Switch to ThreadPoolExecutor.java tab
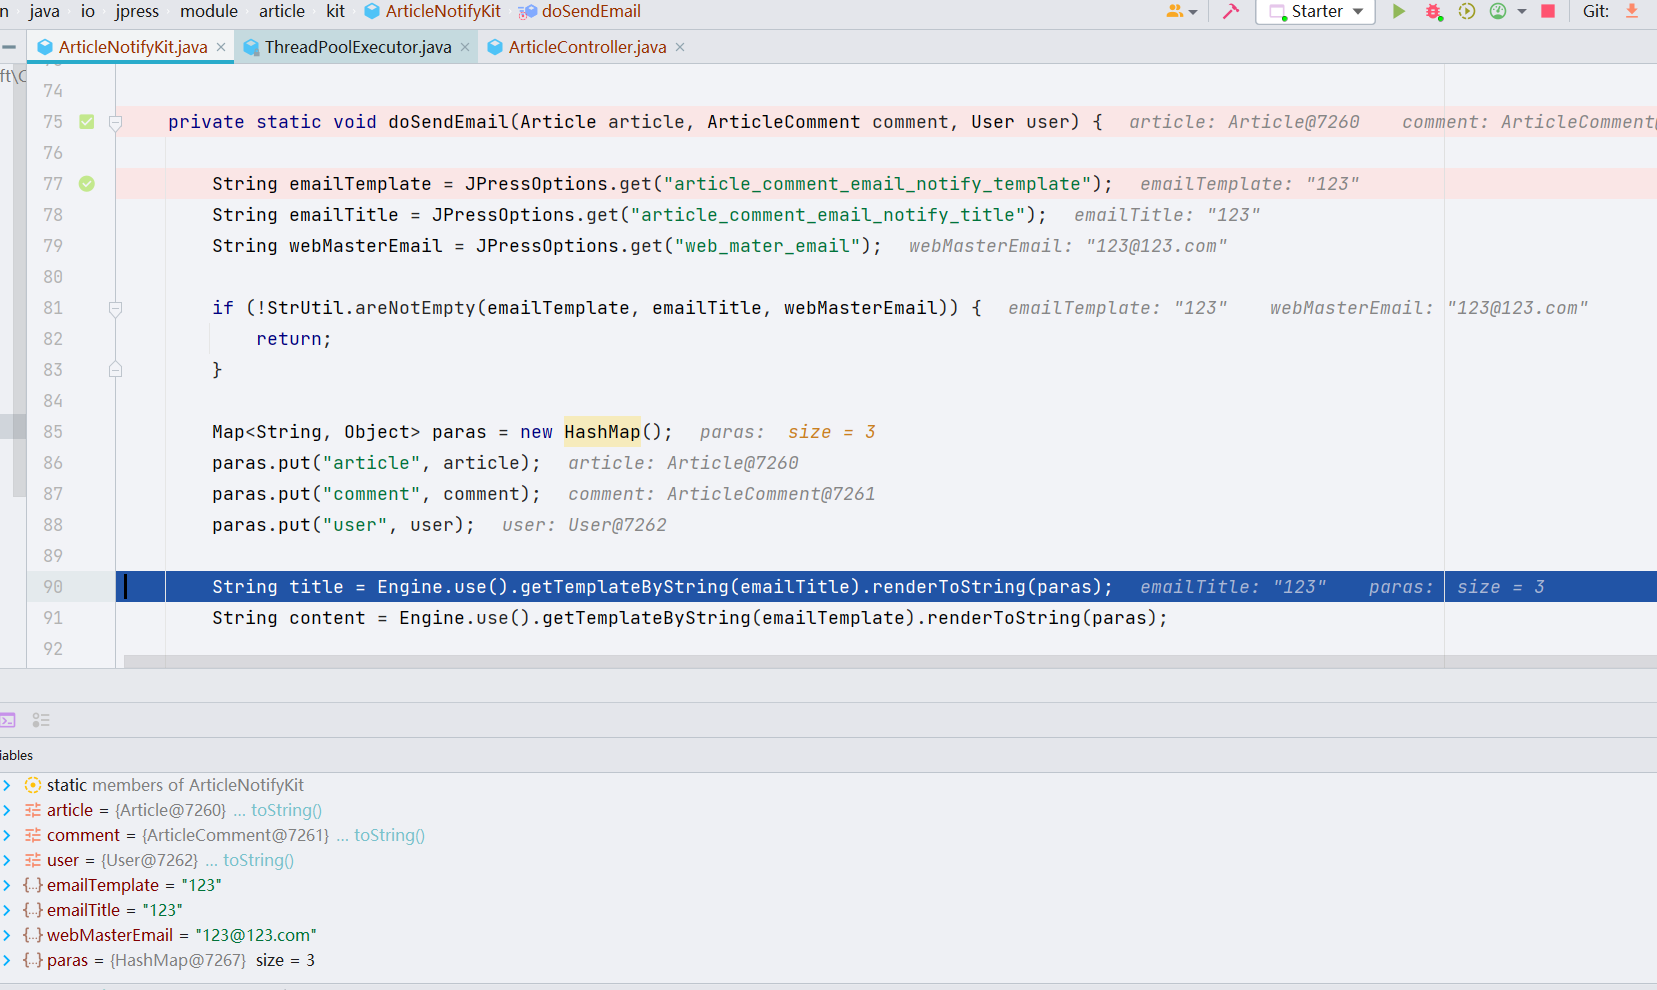Image resolution: width=1657 pixels, height=990 pixels. (x=357, y=47)
